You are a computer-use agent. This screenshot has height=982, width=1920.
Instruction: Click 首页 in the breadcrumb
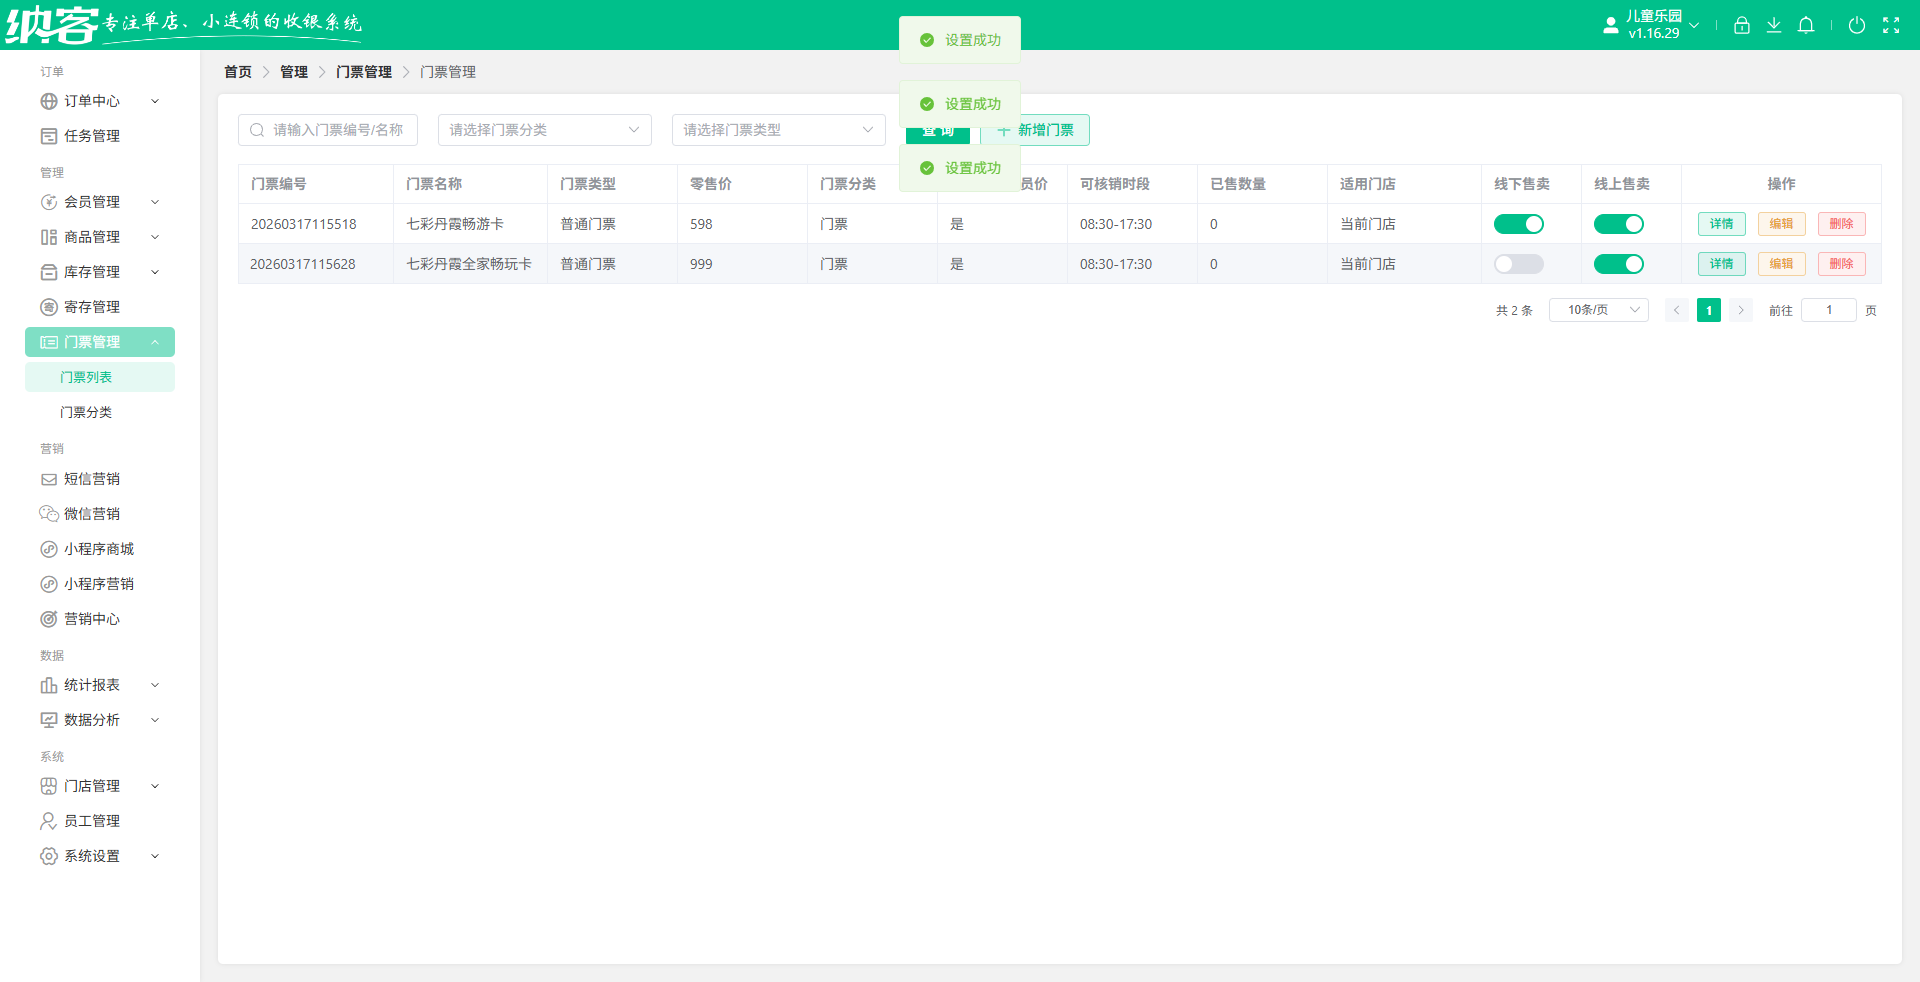coord(238,72)
